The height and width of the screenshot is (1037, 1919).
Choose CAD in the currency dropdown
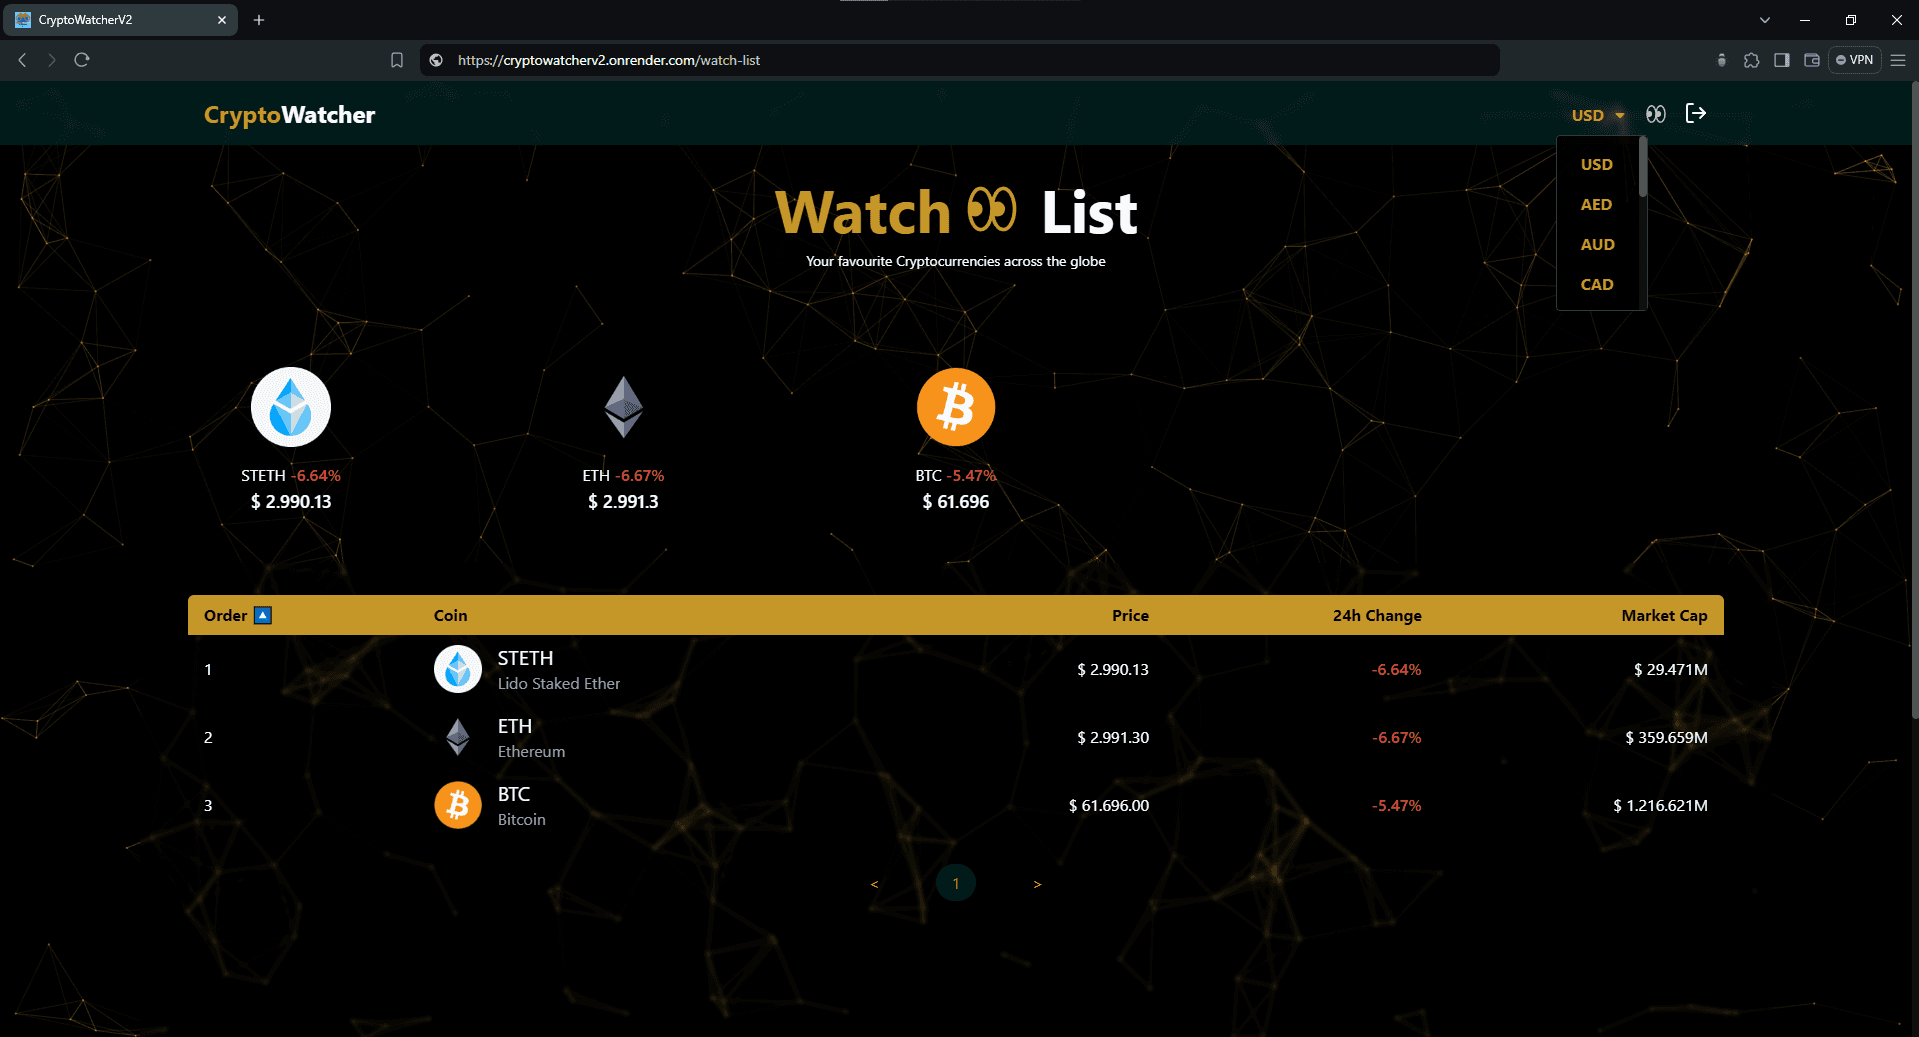(1596, 284)
